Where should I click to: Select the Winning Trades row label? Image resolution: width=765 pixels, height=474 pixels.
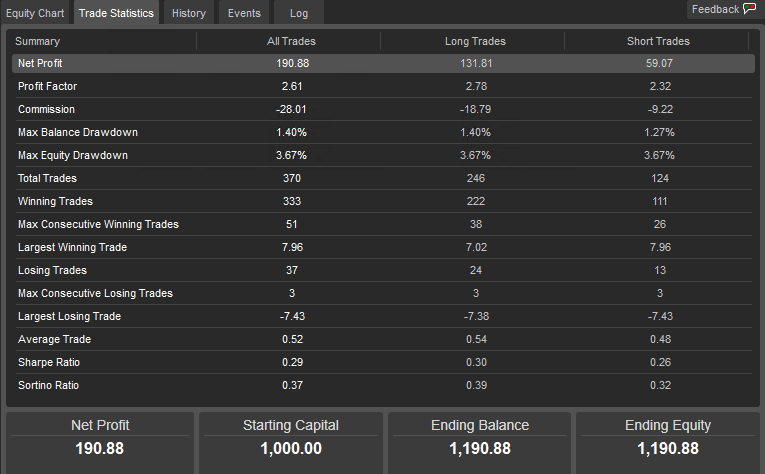55,201
